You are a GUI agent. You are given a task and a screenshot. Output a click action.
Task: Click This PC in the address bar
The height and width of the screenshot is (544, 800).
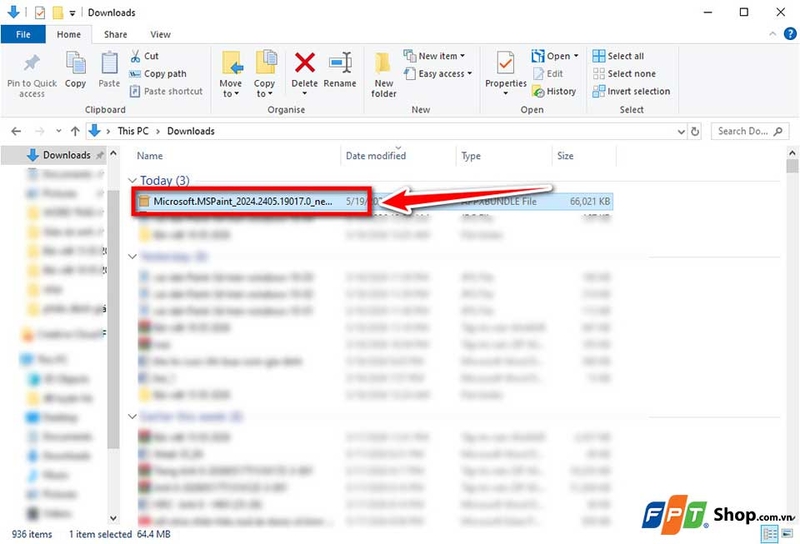click(x=133, y=131)
